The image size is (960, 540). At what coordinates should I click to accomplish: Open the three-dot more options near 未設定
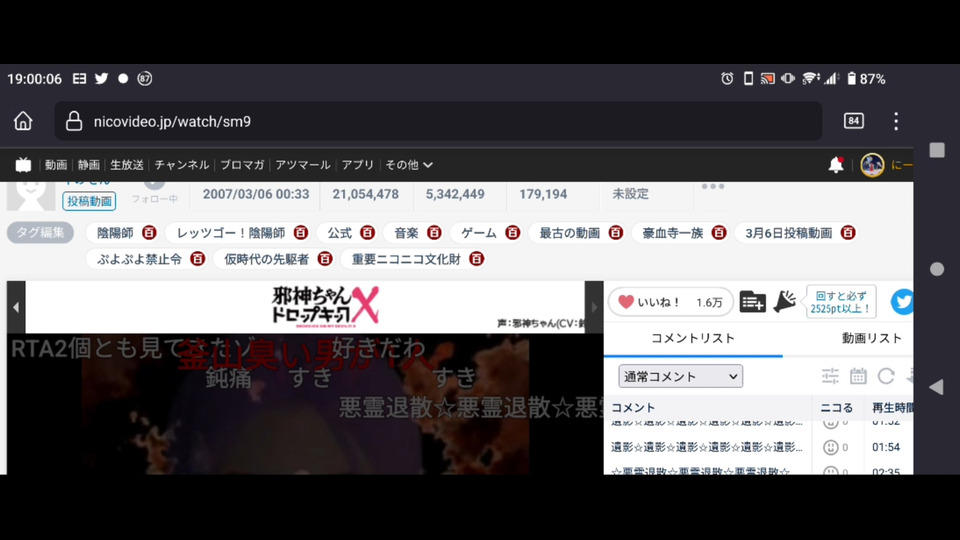coord(713,186)
